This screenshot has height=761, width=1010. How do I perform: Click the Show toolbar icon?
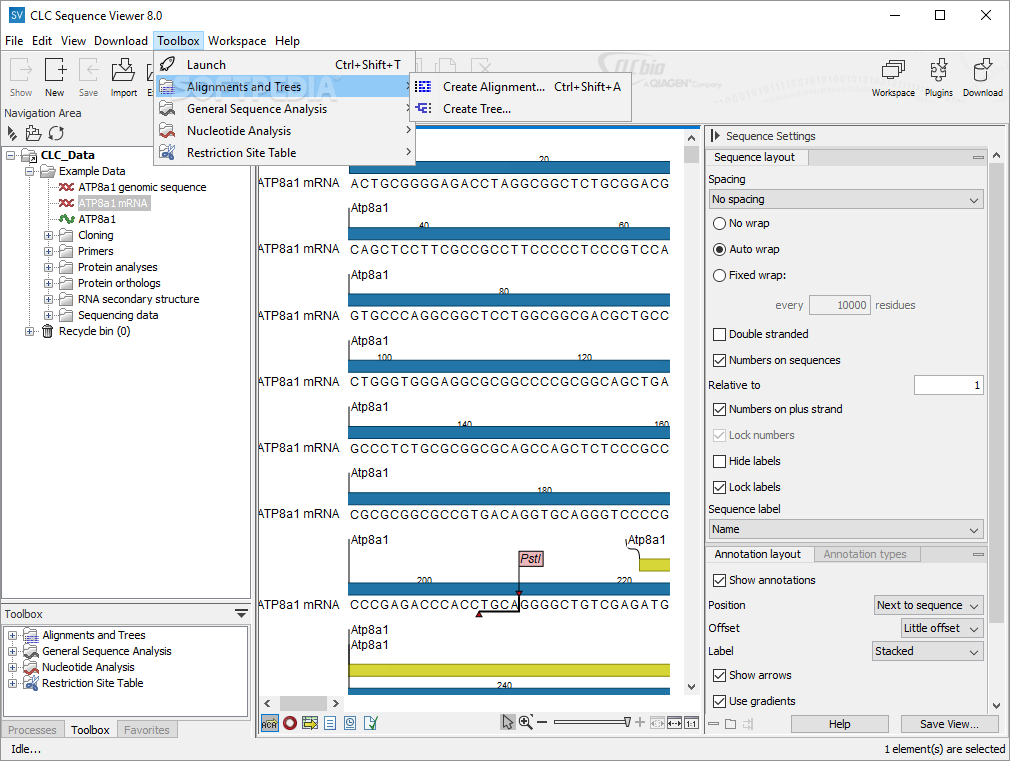pyautogui.click(x=21, y=77)
